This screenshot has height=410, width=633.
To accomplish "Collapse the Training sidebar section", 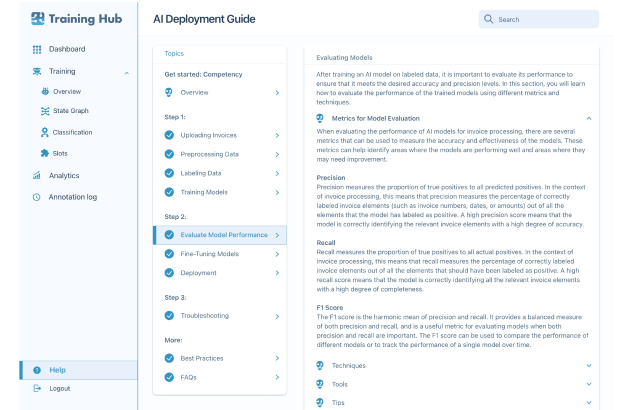I will (126, 72).
